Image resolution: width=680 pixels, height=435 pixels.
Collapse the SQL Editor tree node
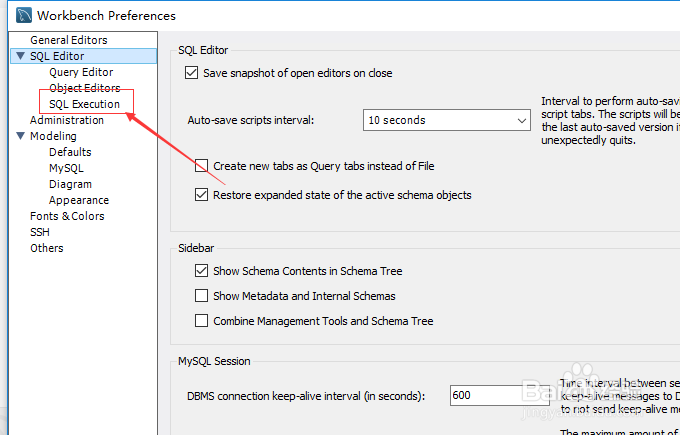pos(20,56)
